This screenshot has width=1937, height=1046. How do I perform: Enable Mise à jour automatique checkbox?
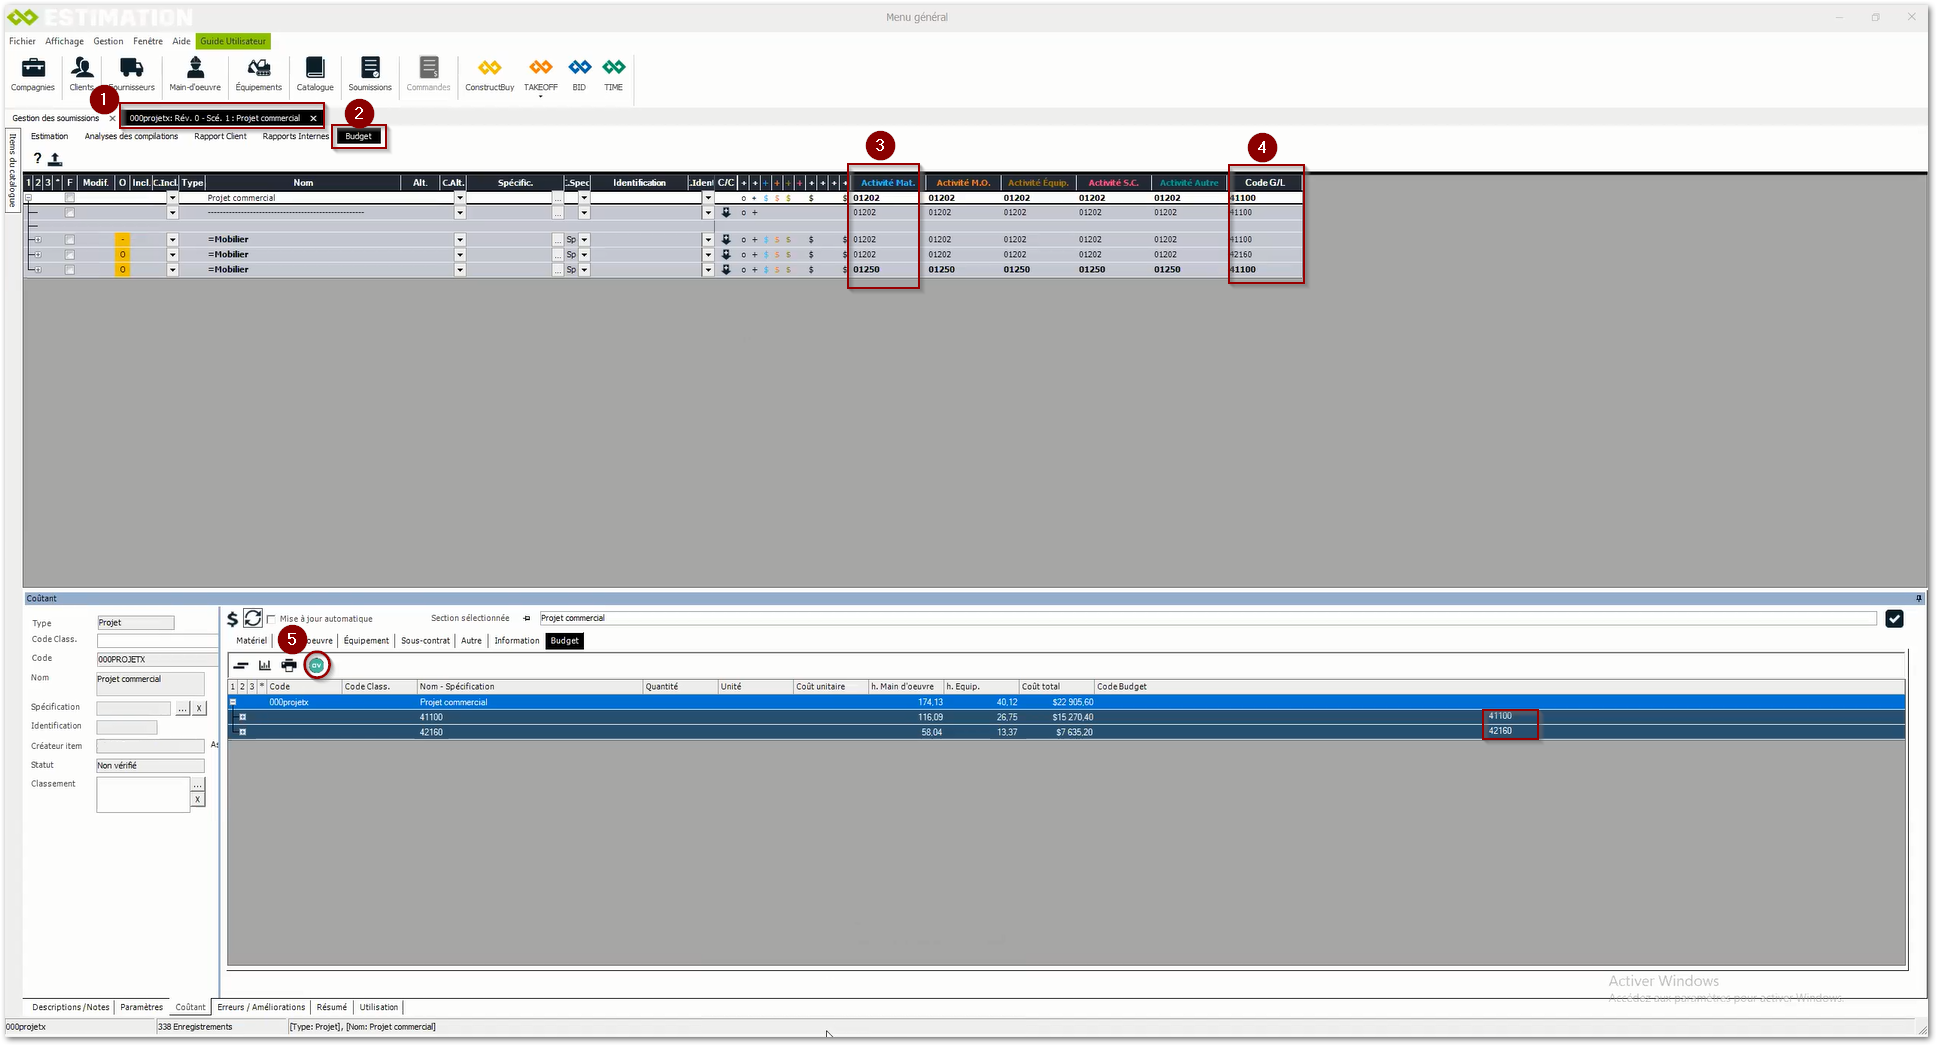click(271, 619)
